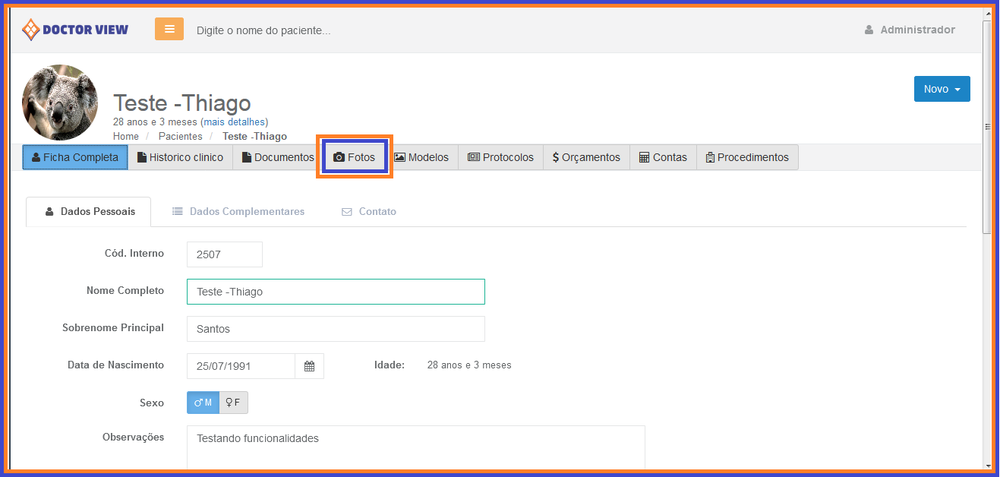Click the Historico clinico button

(x=180, y=158)
